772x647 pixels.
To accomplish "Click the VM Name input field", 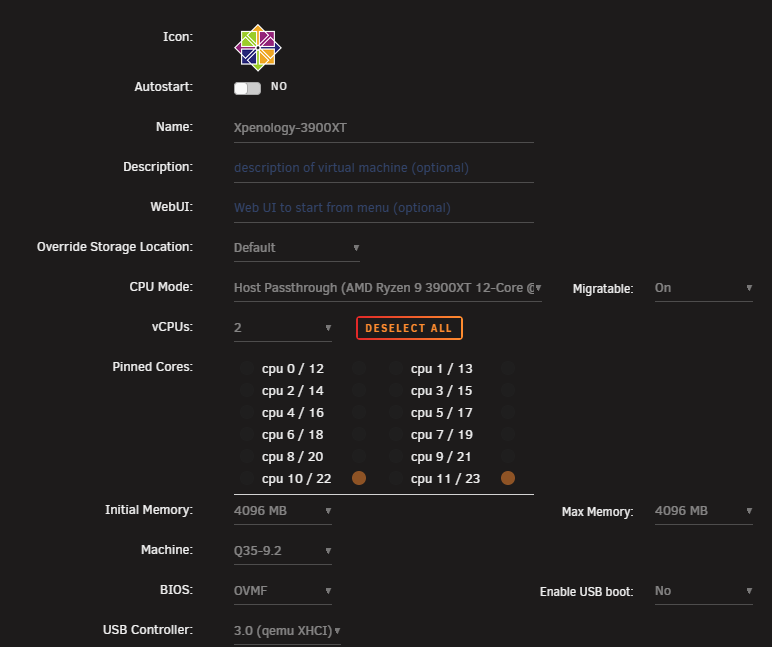I will point(384,128).
